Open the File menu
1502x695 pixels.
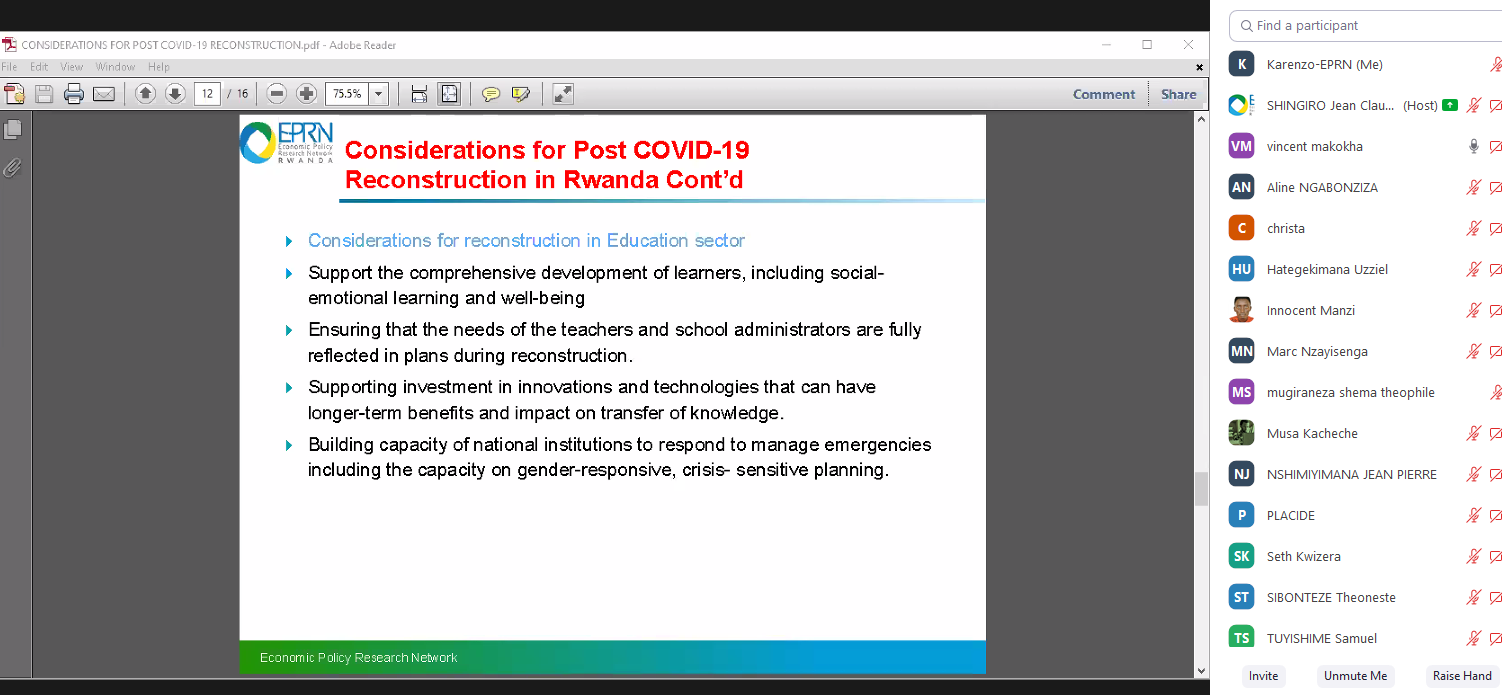coord(10,67)
